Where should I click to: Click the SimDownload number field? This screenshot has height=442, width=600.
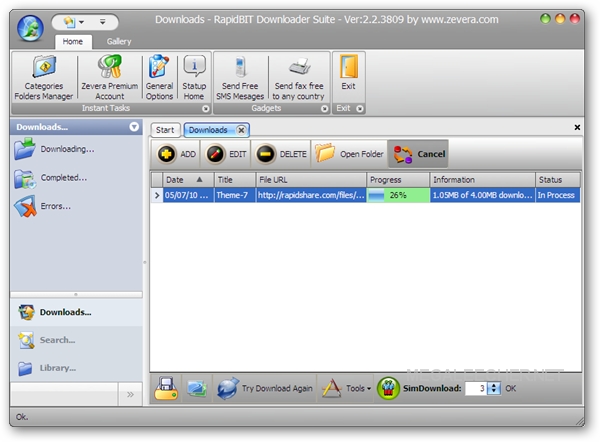(476, 389)
